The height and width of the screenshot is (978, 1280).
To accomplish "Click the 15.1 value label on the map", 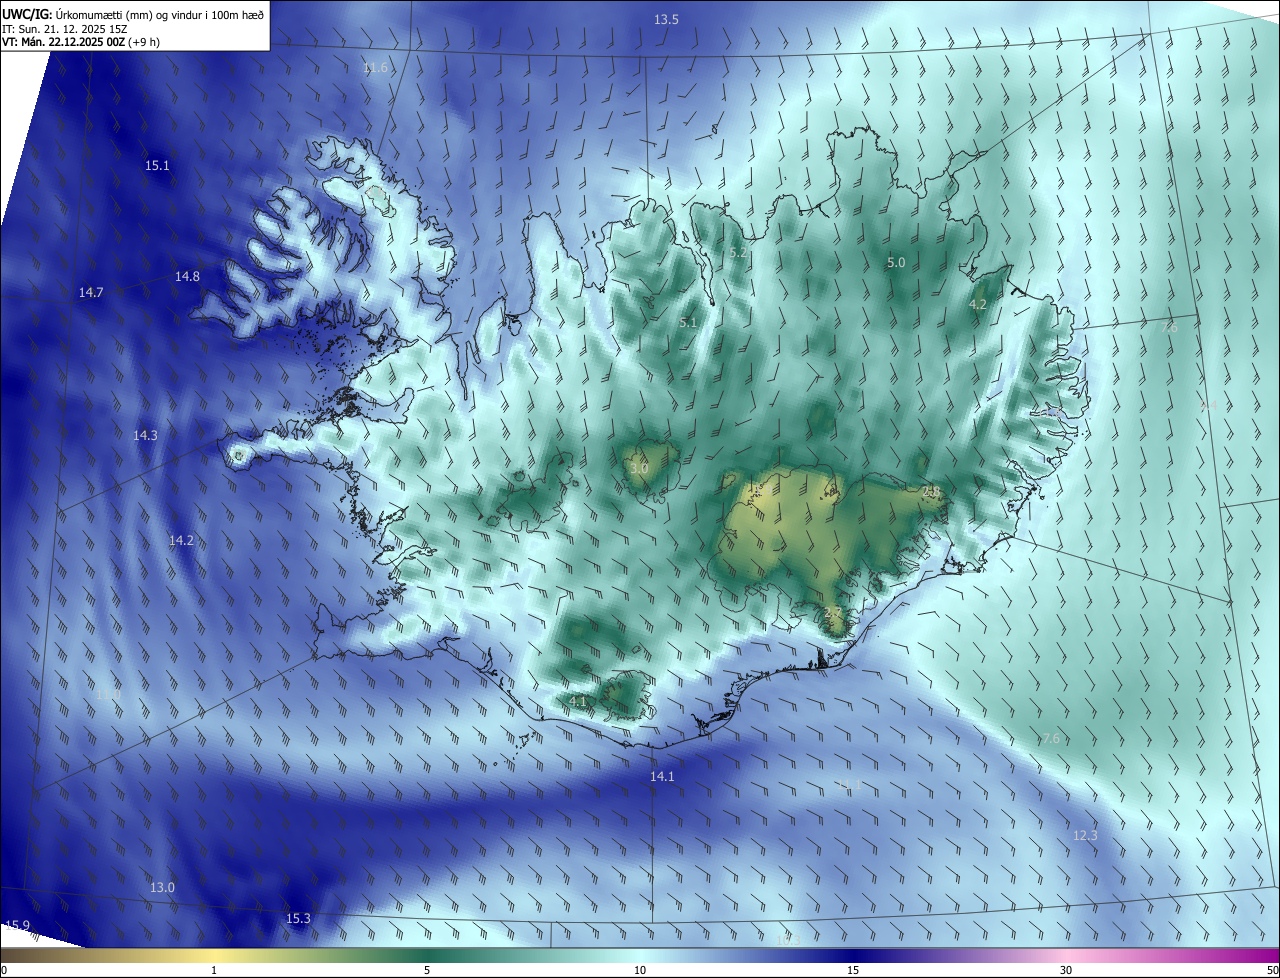I will pos(157,166).
